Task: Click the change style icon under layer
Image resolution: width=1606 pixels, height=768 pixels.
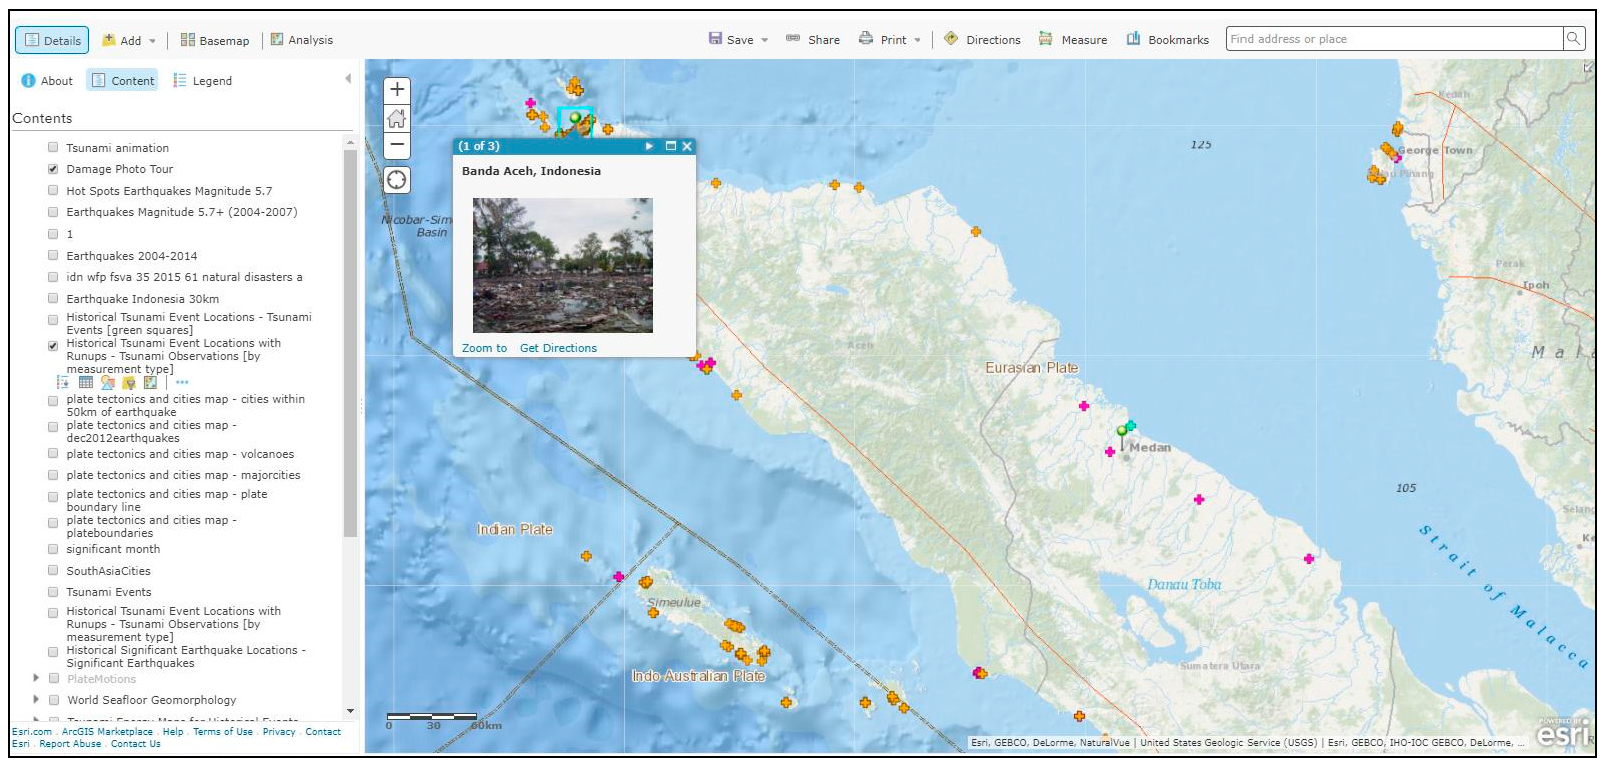Action: [107, 382]
